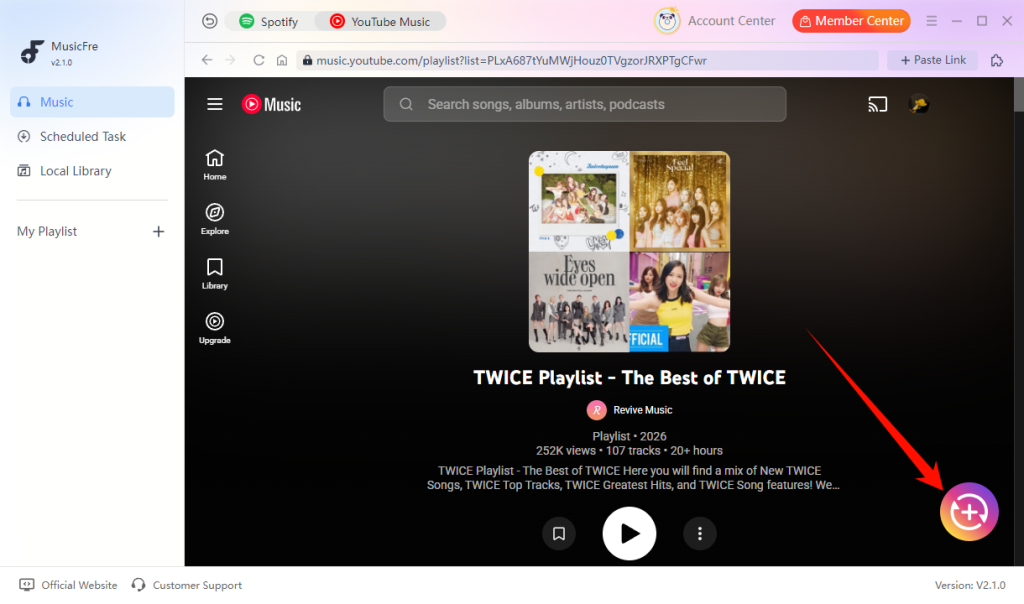Save playlist to library bookmark button
This screenshot has height=604, width=1024.
(x=558, y=534)
